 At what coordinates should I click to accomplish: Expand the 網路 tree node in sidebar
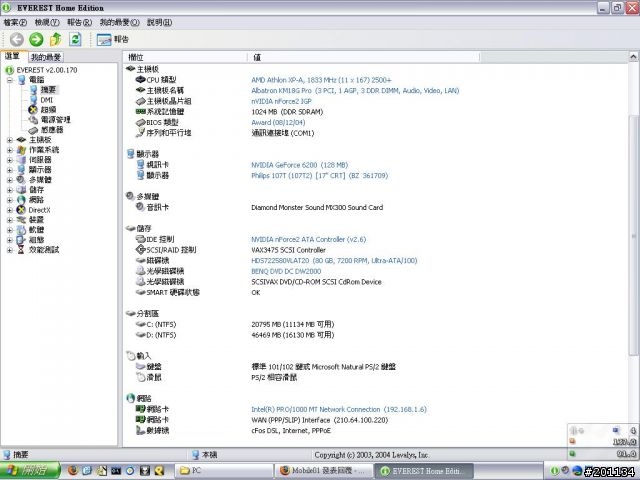pos(10,200)
